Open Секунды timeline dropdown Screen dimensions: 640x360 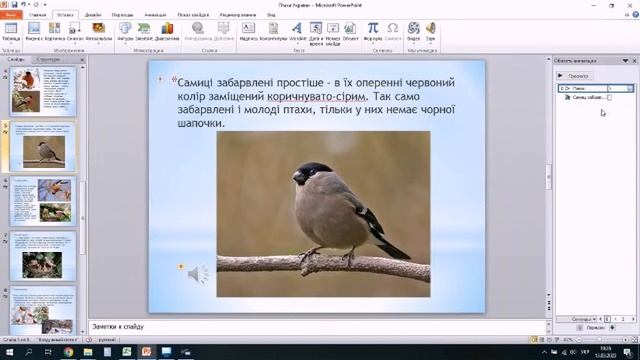pyautogui.click(x=584, y=319)
